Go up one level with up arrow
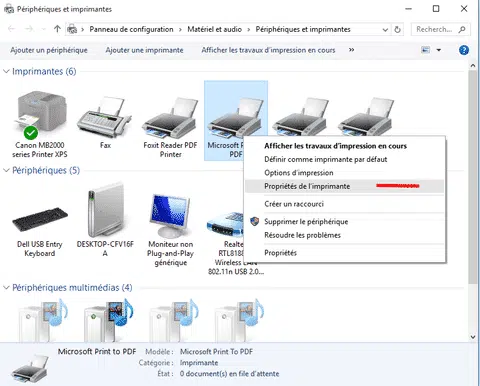The width and height of the screenshot is (480, 386). point(57,29)
